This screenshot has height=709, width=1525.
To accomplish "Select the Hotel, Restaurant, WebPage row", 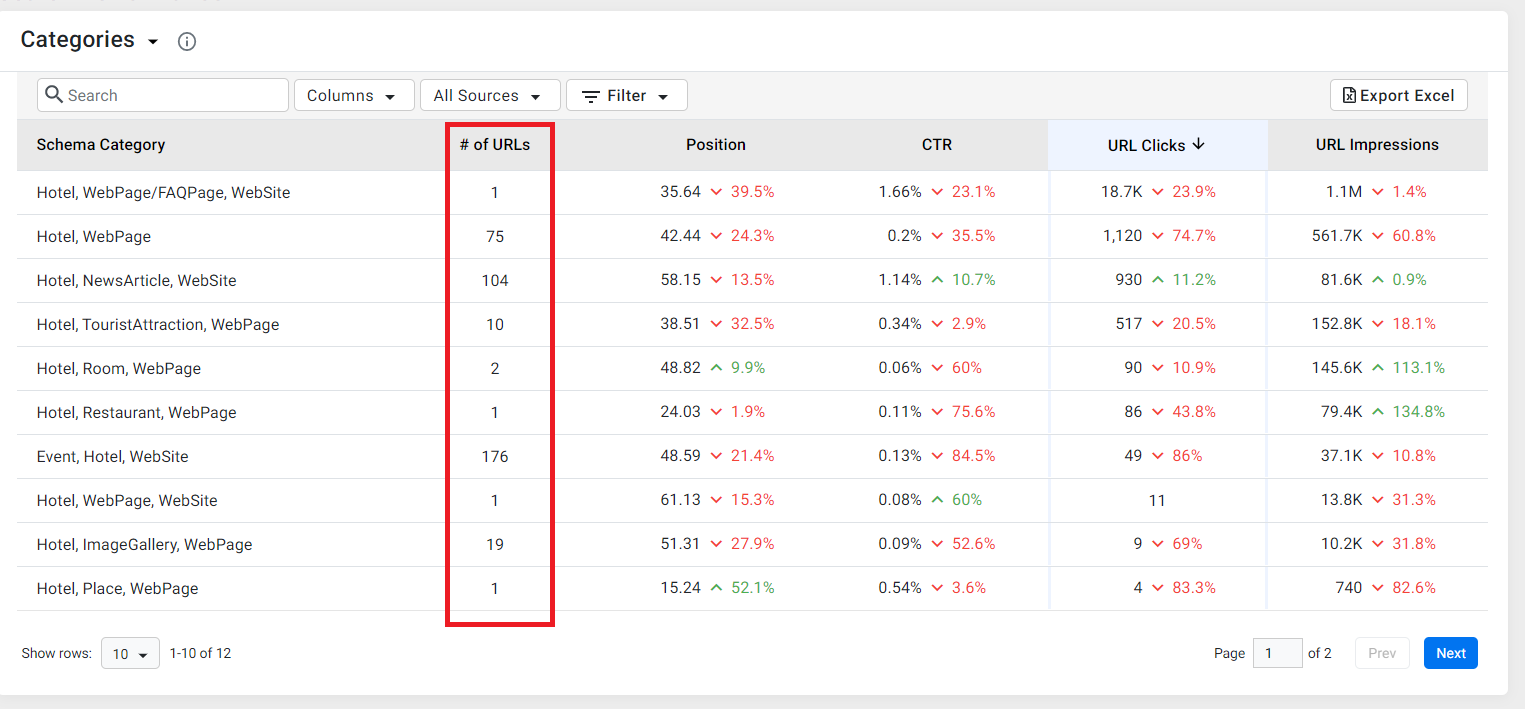I will click(752, 412).
